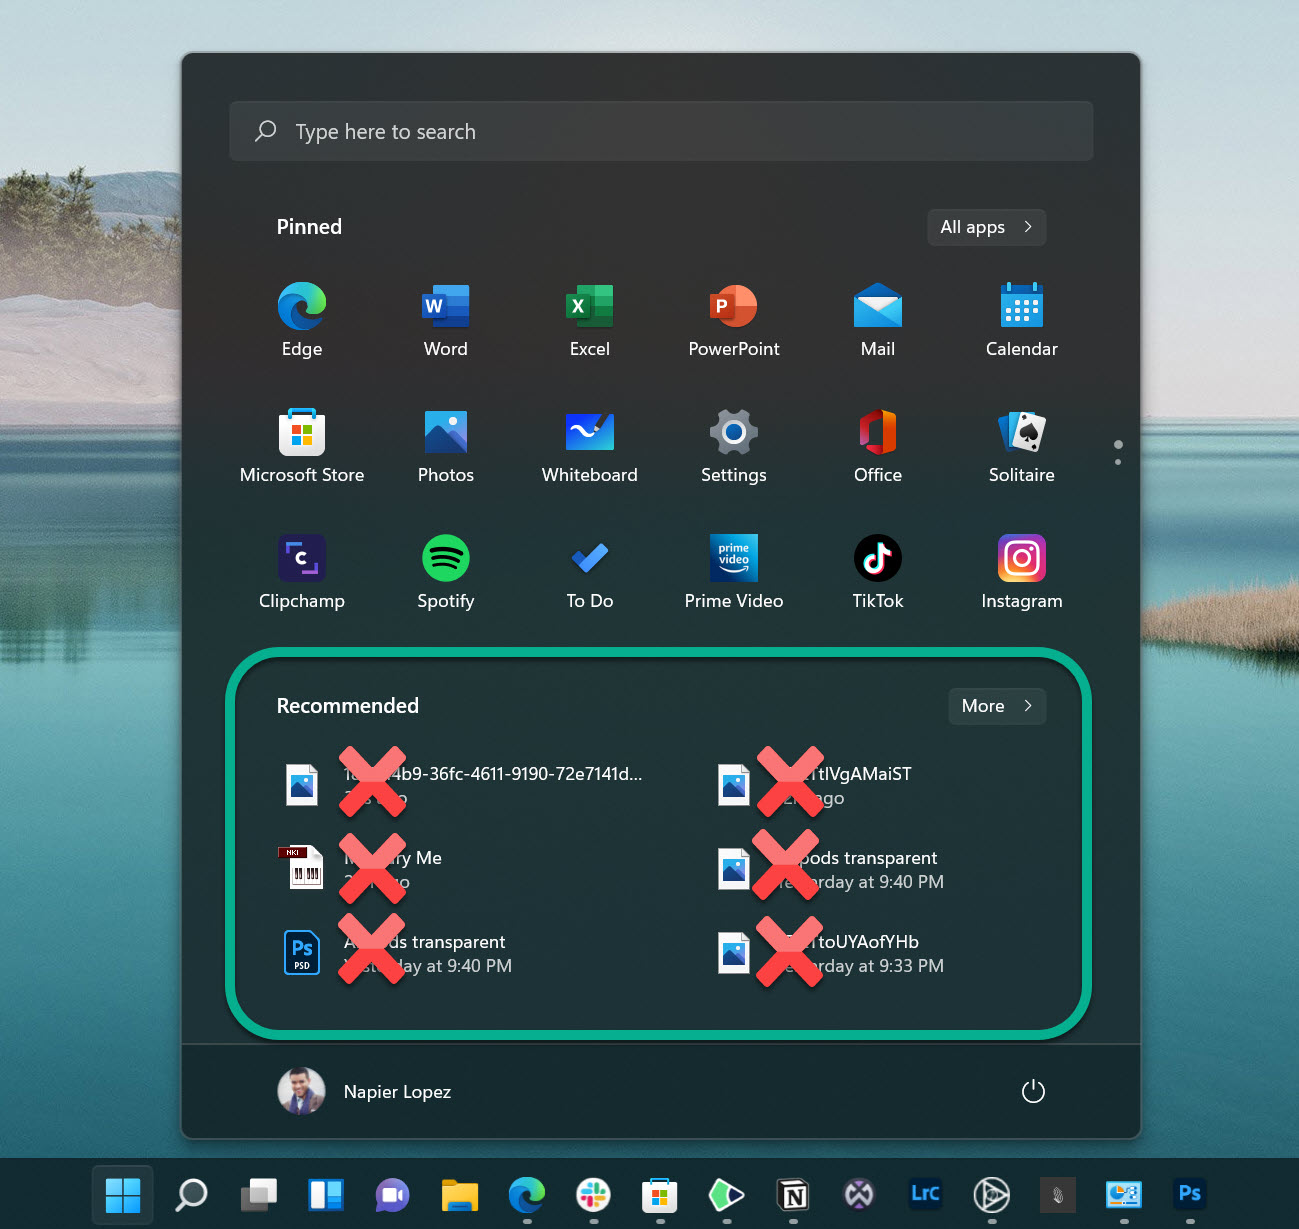Switch to Slack on the taskbar
The height and width of the screenshot is (1229, 1299).
(594, 1194)
